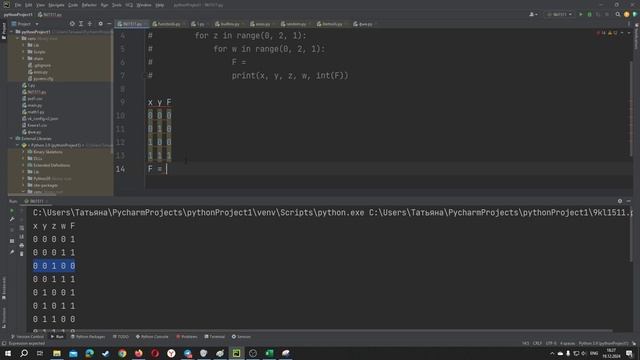Click the green Run button in toolbar
Image resolution: width=640 pixels, height=360 pixels.
[581, 14]
